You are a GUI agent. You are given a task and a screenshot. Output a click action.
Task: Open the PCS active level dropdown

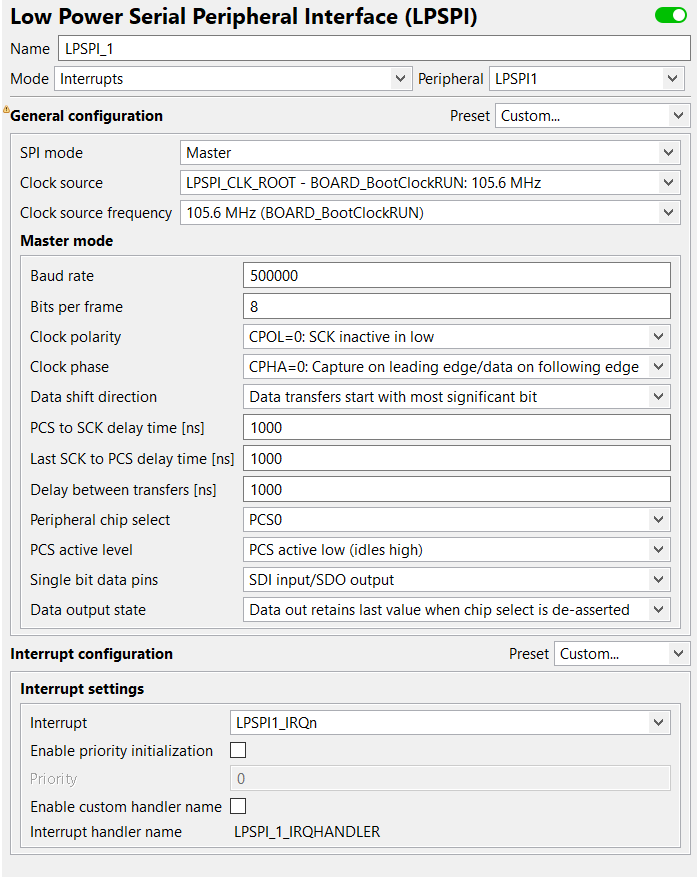pos(456,550)
